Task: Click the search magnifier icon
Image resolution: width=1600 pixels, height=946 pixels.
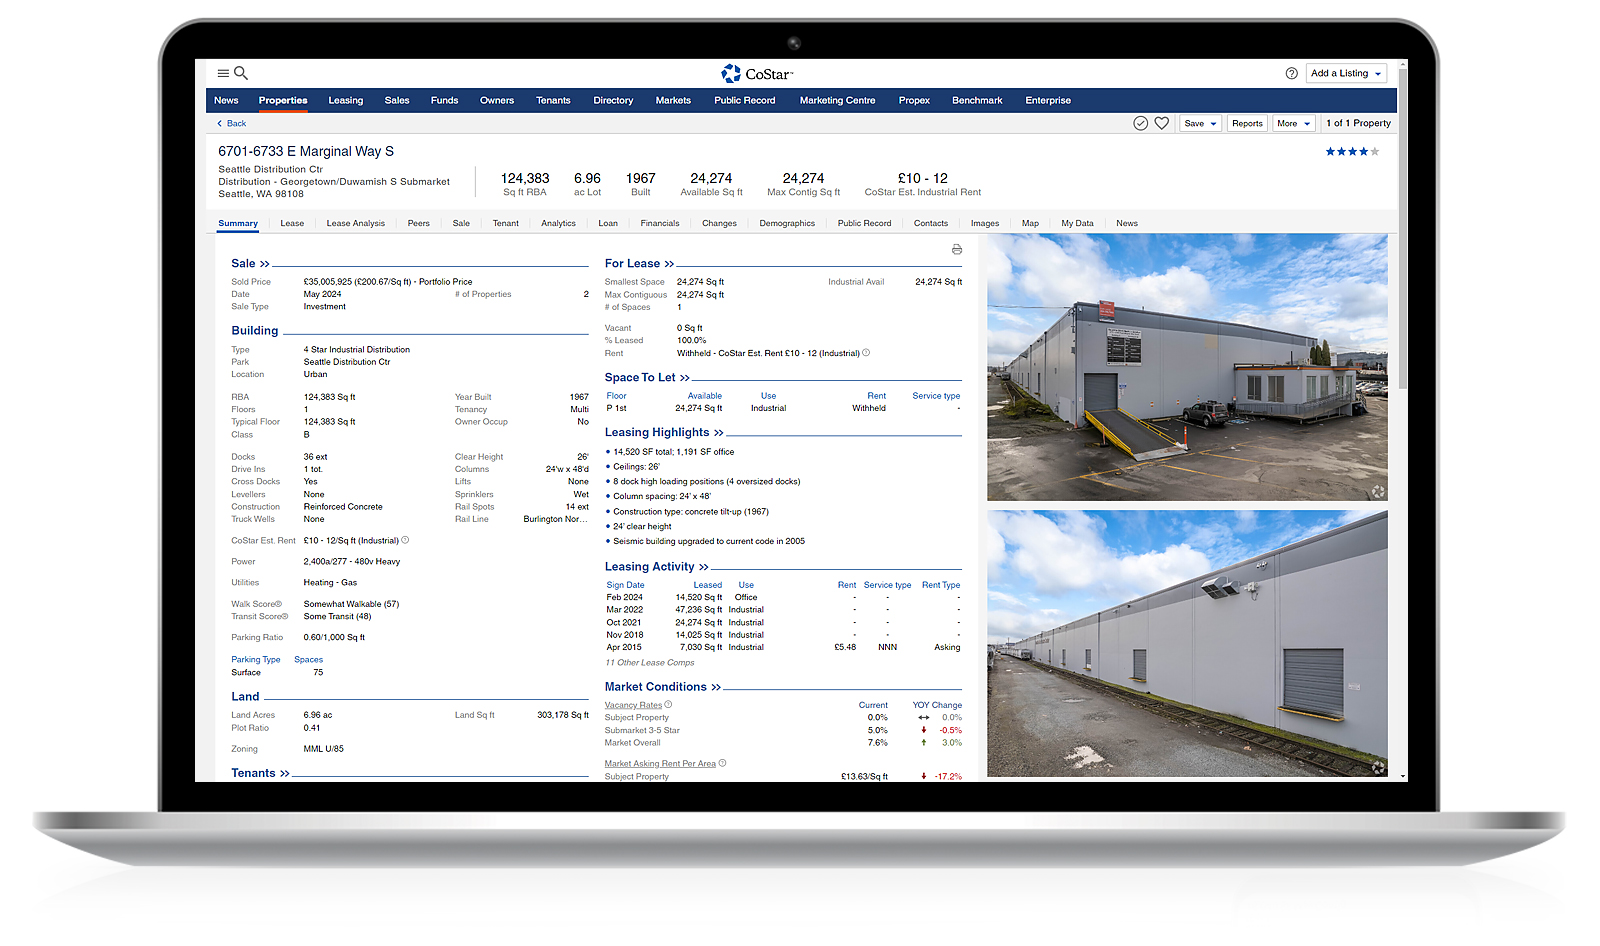Action: [x=241, y=73]
